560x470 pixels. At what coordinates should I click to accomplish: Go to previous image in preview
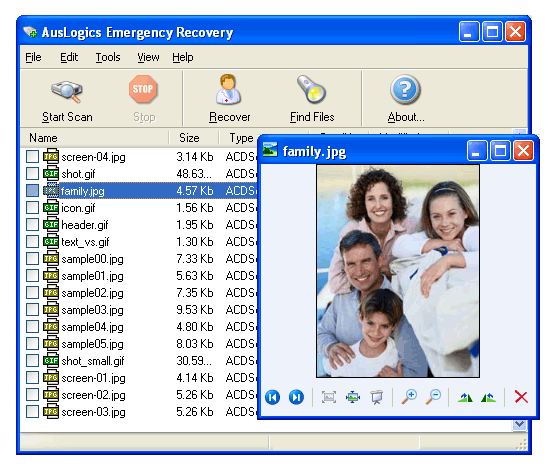coord(272,397)
